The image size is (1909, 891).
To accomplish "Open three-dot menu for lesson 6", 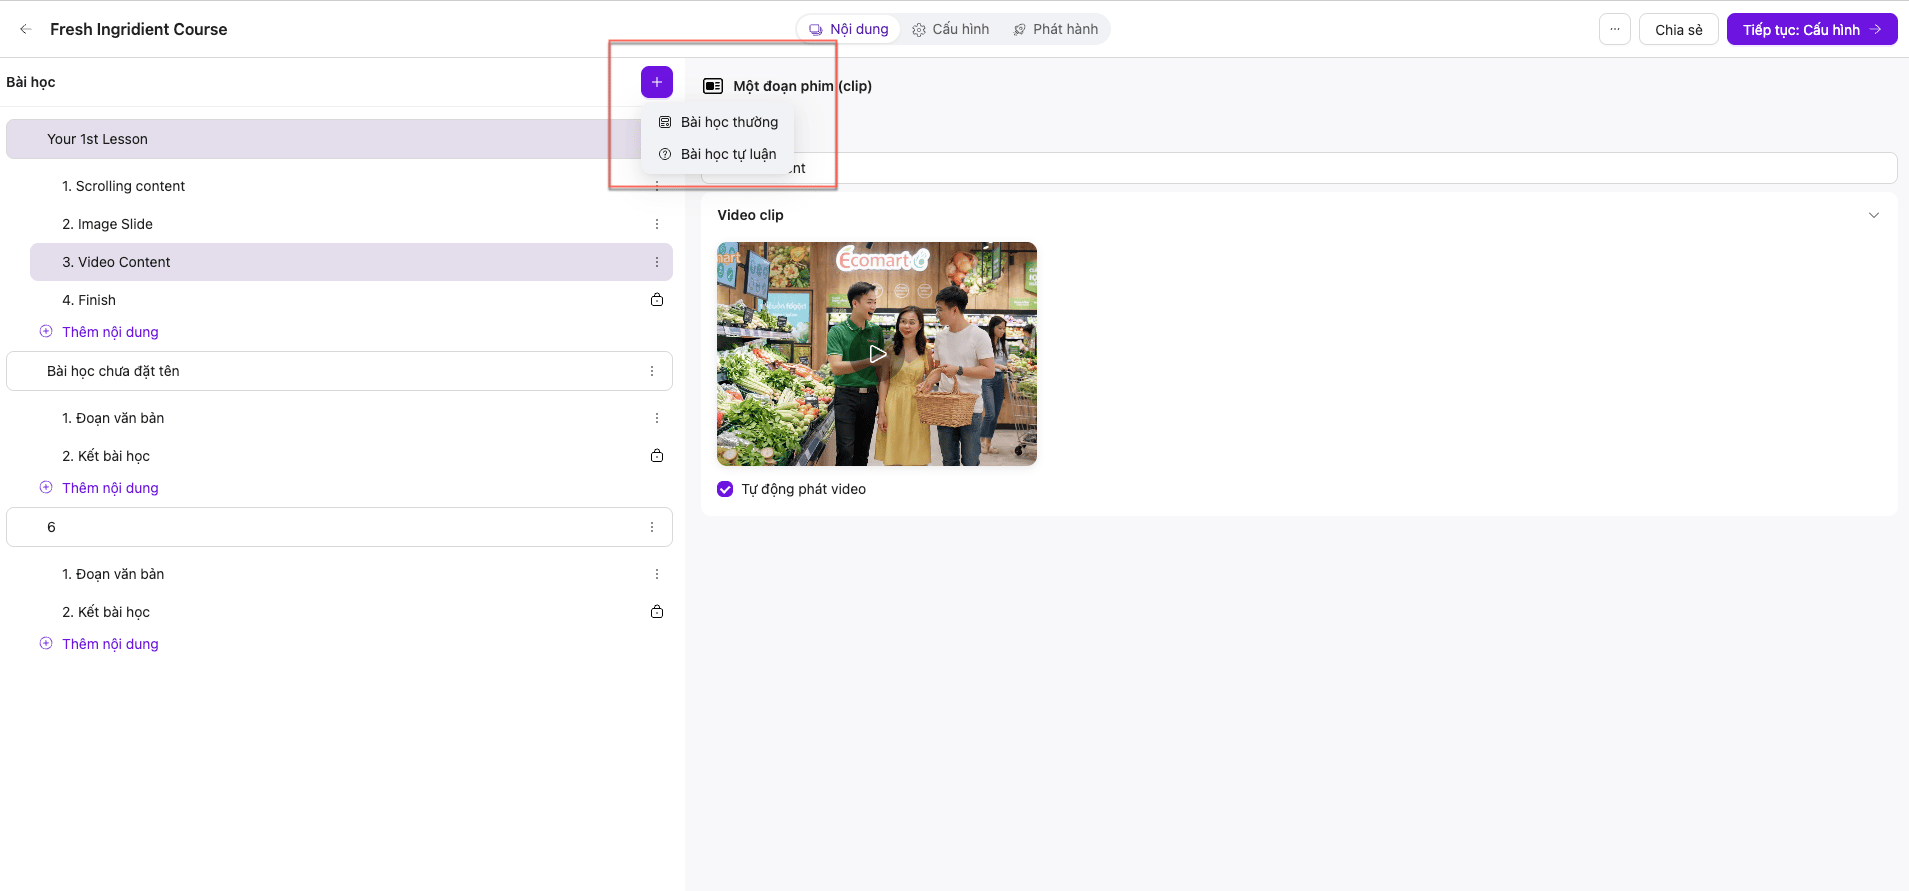I will 652,527.
